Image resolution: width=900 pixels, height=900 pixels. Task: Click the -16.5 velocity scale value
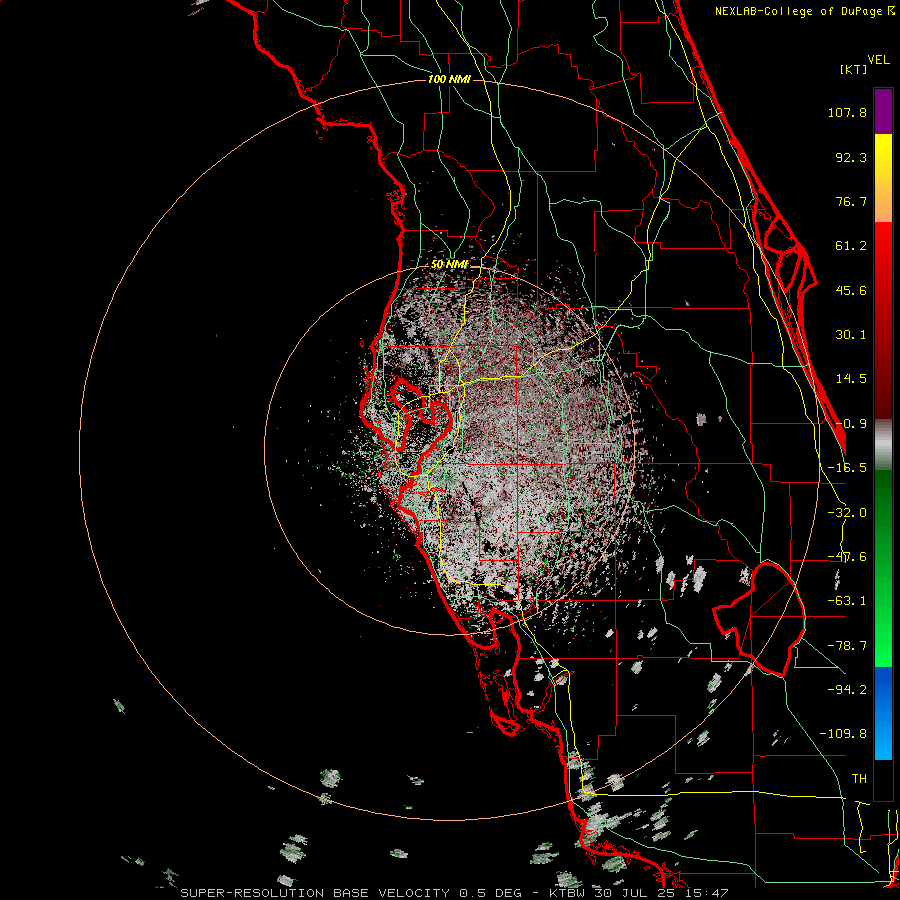tap(847, 468)
